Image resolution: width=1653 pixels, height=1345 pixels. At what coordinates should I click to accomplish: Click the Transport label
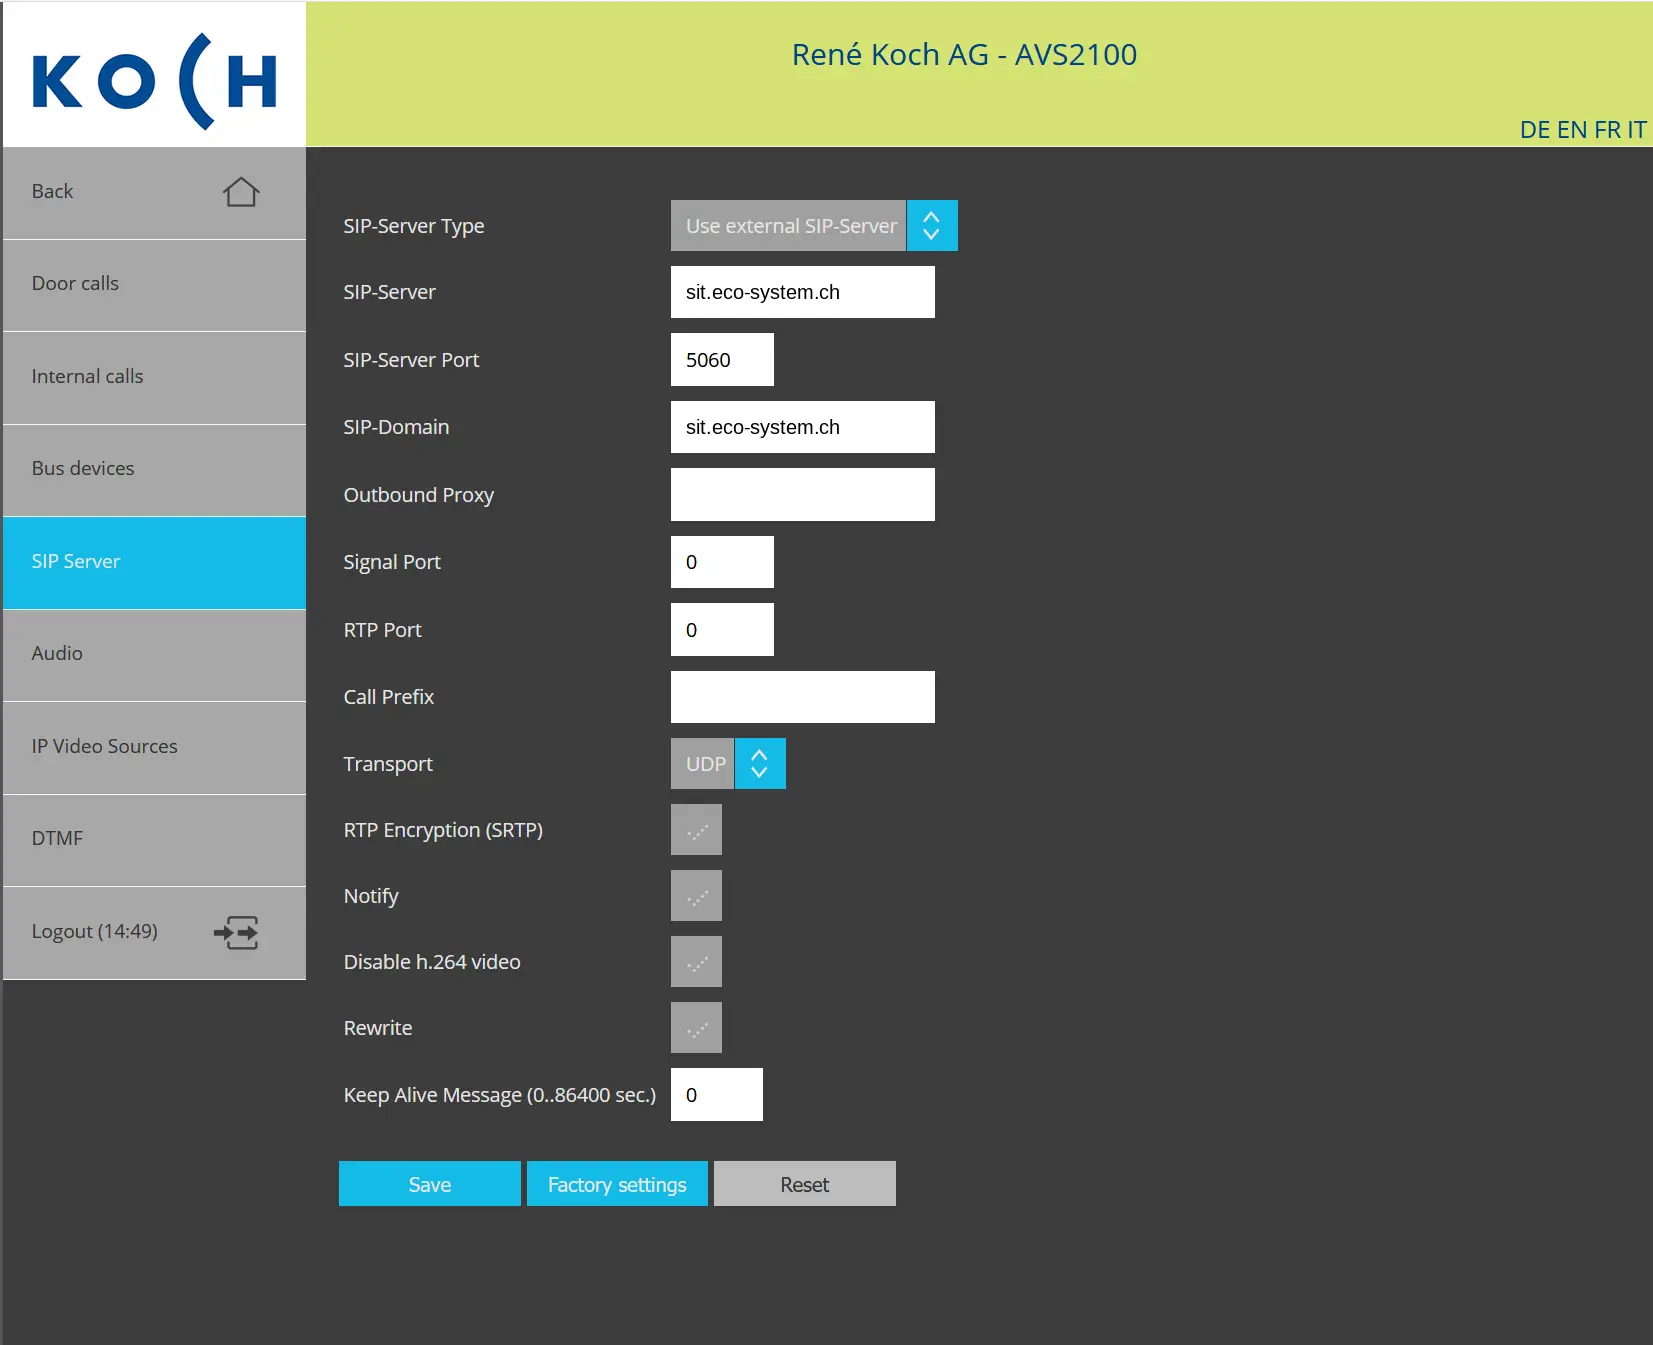pyautogui.click(x=388, y=765)
